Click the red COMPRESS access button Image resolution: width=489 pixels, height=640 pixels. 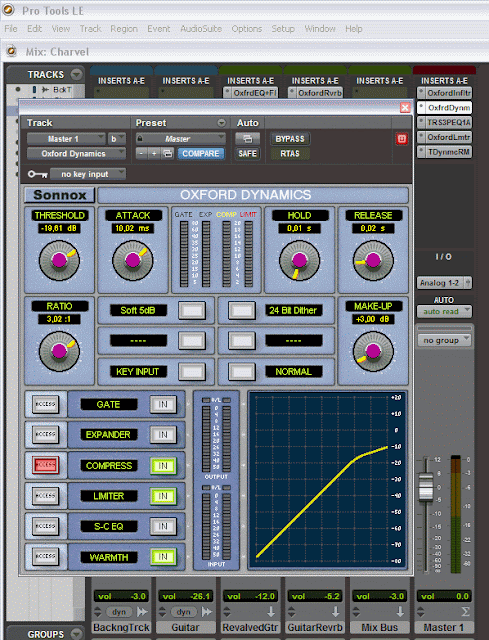[x=45, y=465]
